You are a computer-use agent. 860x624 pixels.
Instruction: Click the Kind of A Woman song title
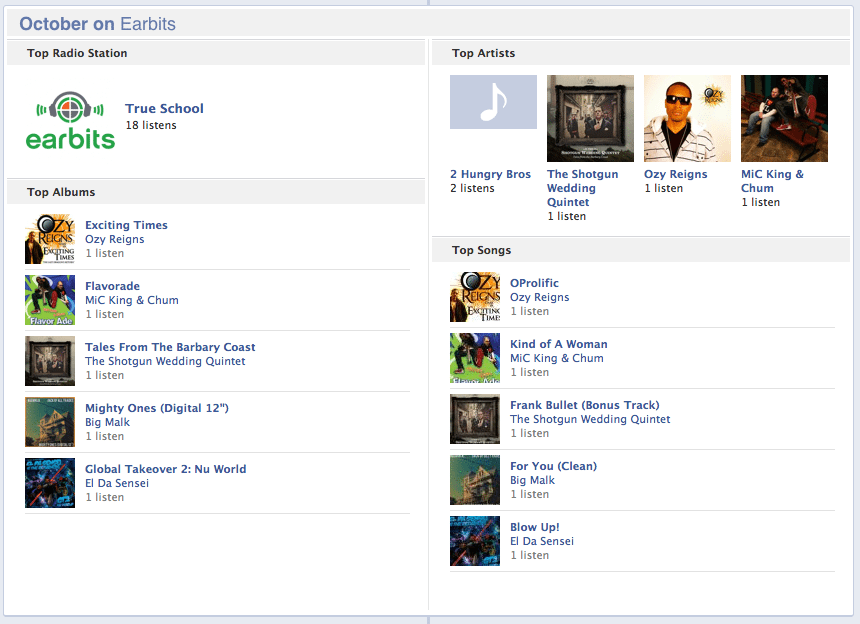(558, 344)
